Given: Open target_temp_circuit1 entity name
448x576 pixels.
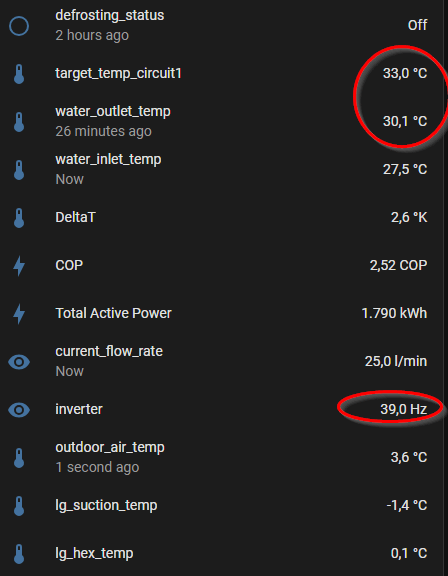Looking at the screenshot, I should [x=118, y=73].
